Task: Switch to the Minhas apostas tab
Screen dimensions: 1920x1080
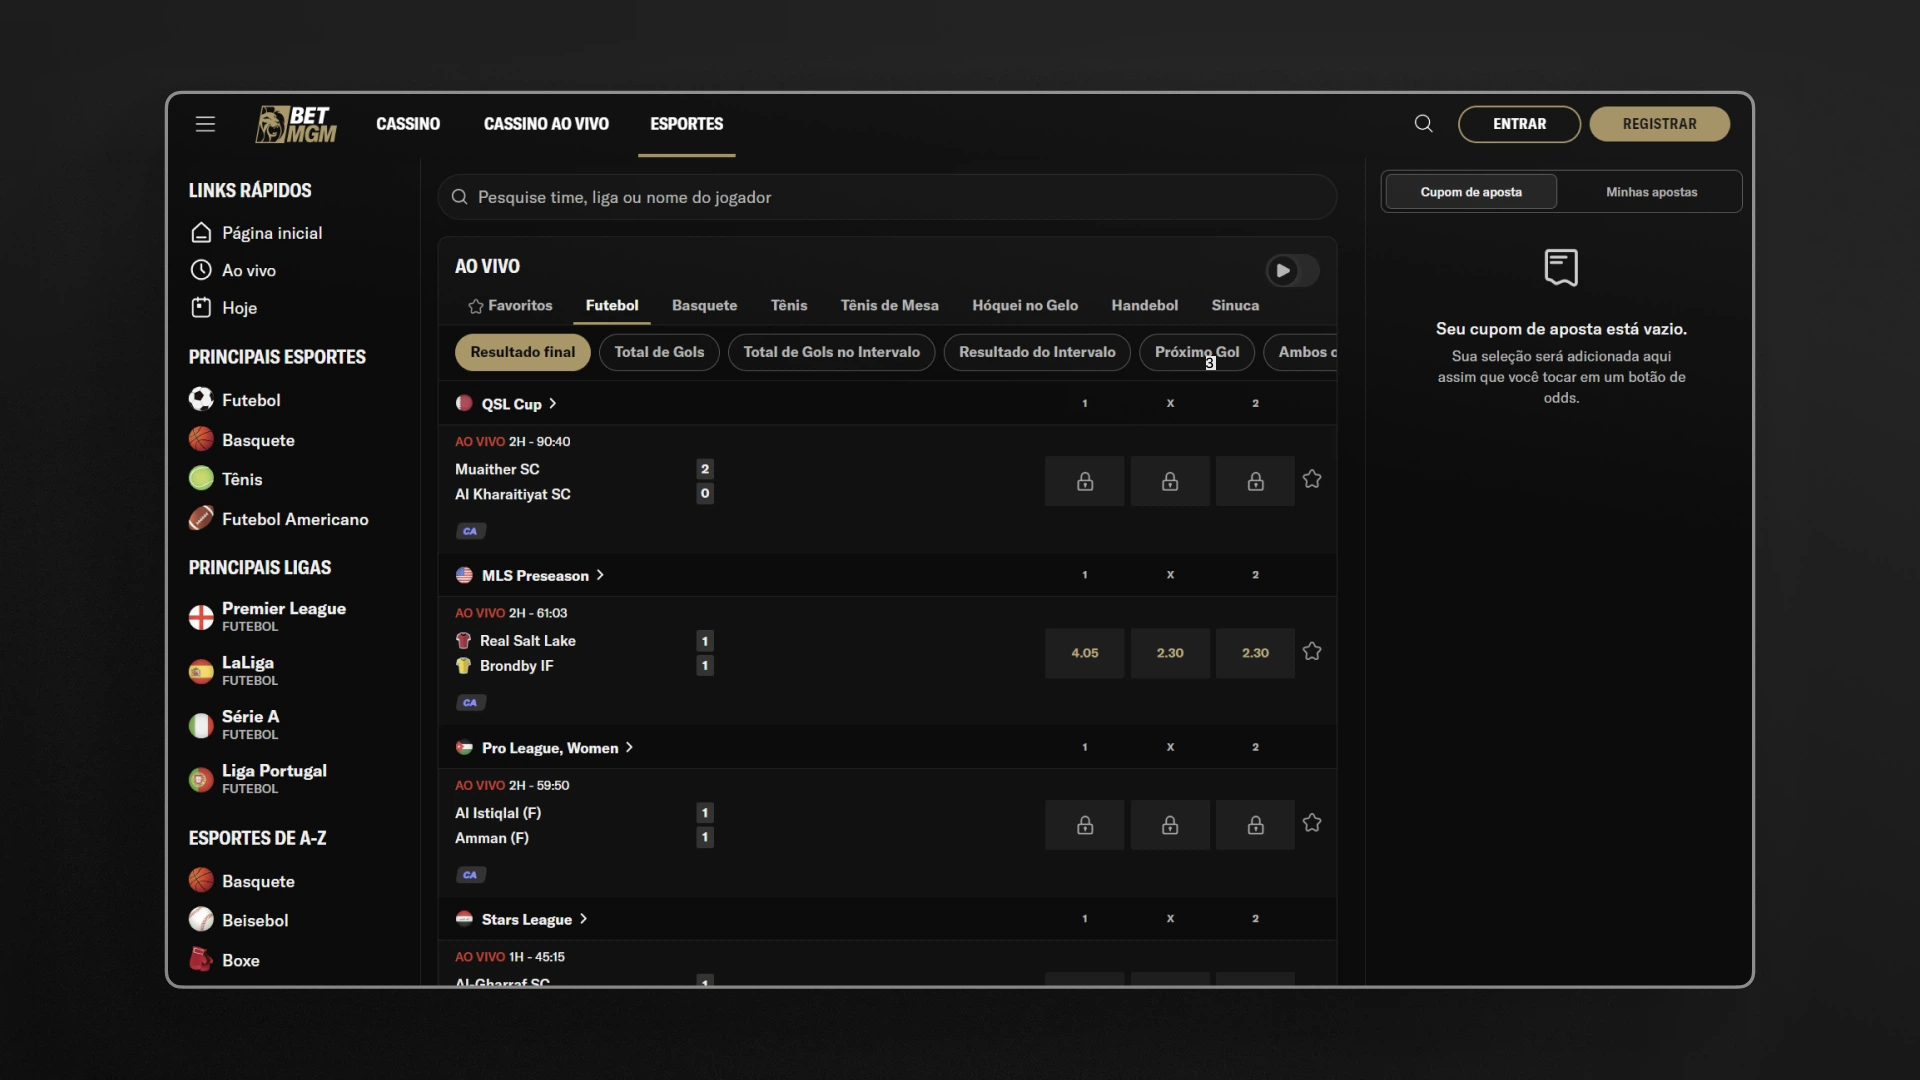Action: pyautogui.click(x=1651, y=192)
